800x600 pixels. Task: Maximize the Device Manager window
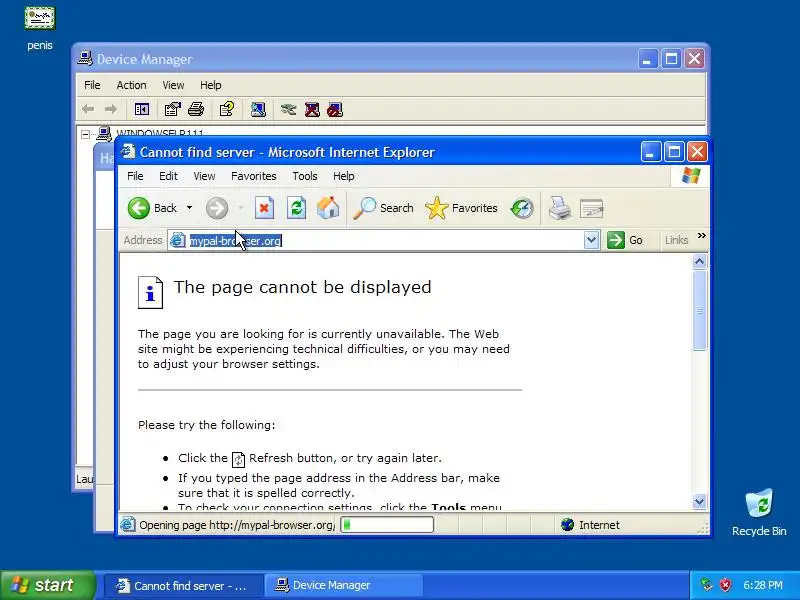(671, 59)
